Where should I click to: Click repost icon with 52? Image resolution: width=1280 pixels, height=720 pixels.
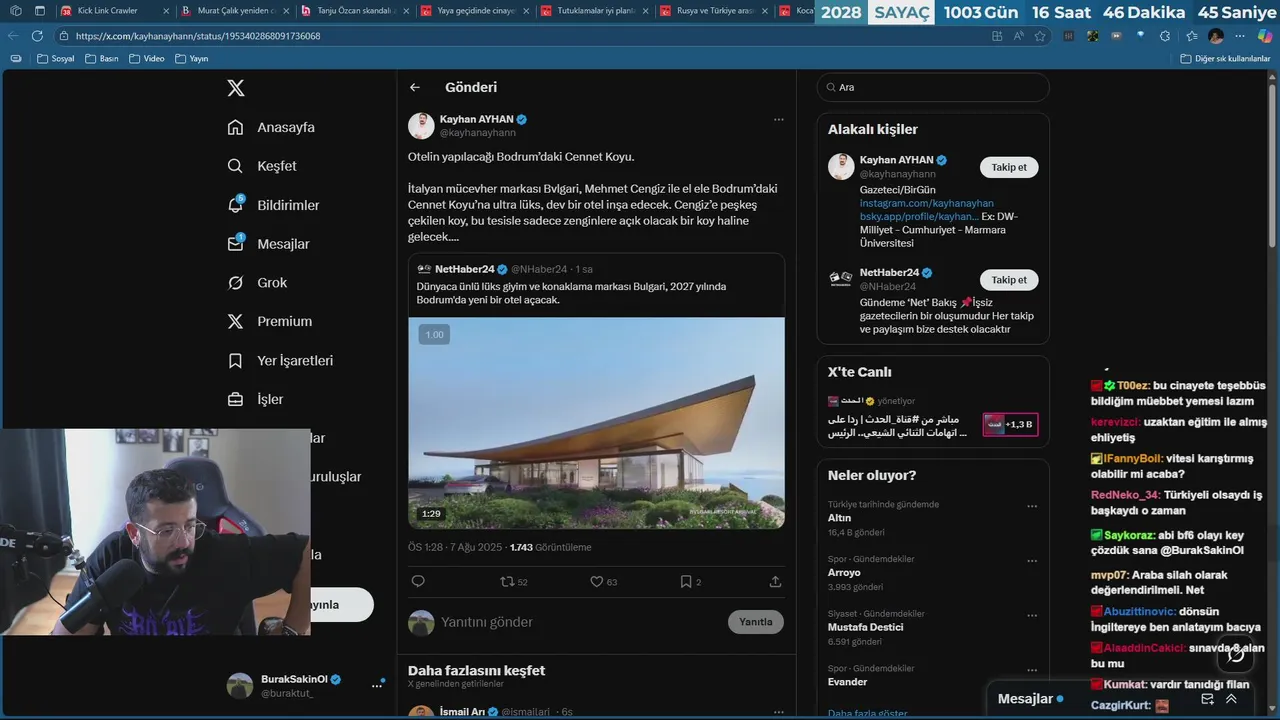click(514, 581)
